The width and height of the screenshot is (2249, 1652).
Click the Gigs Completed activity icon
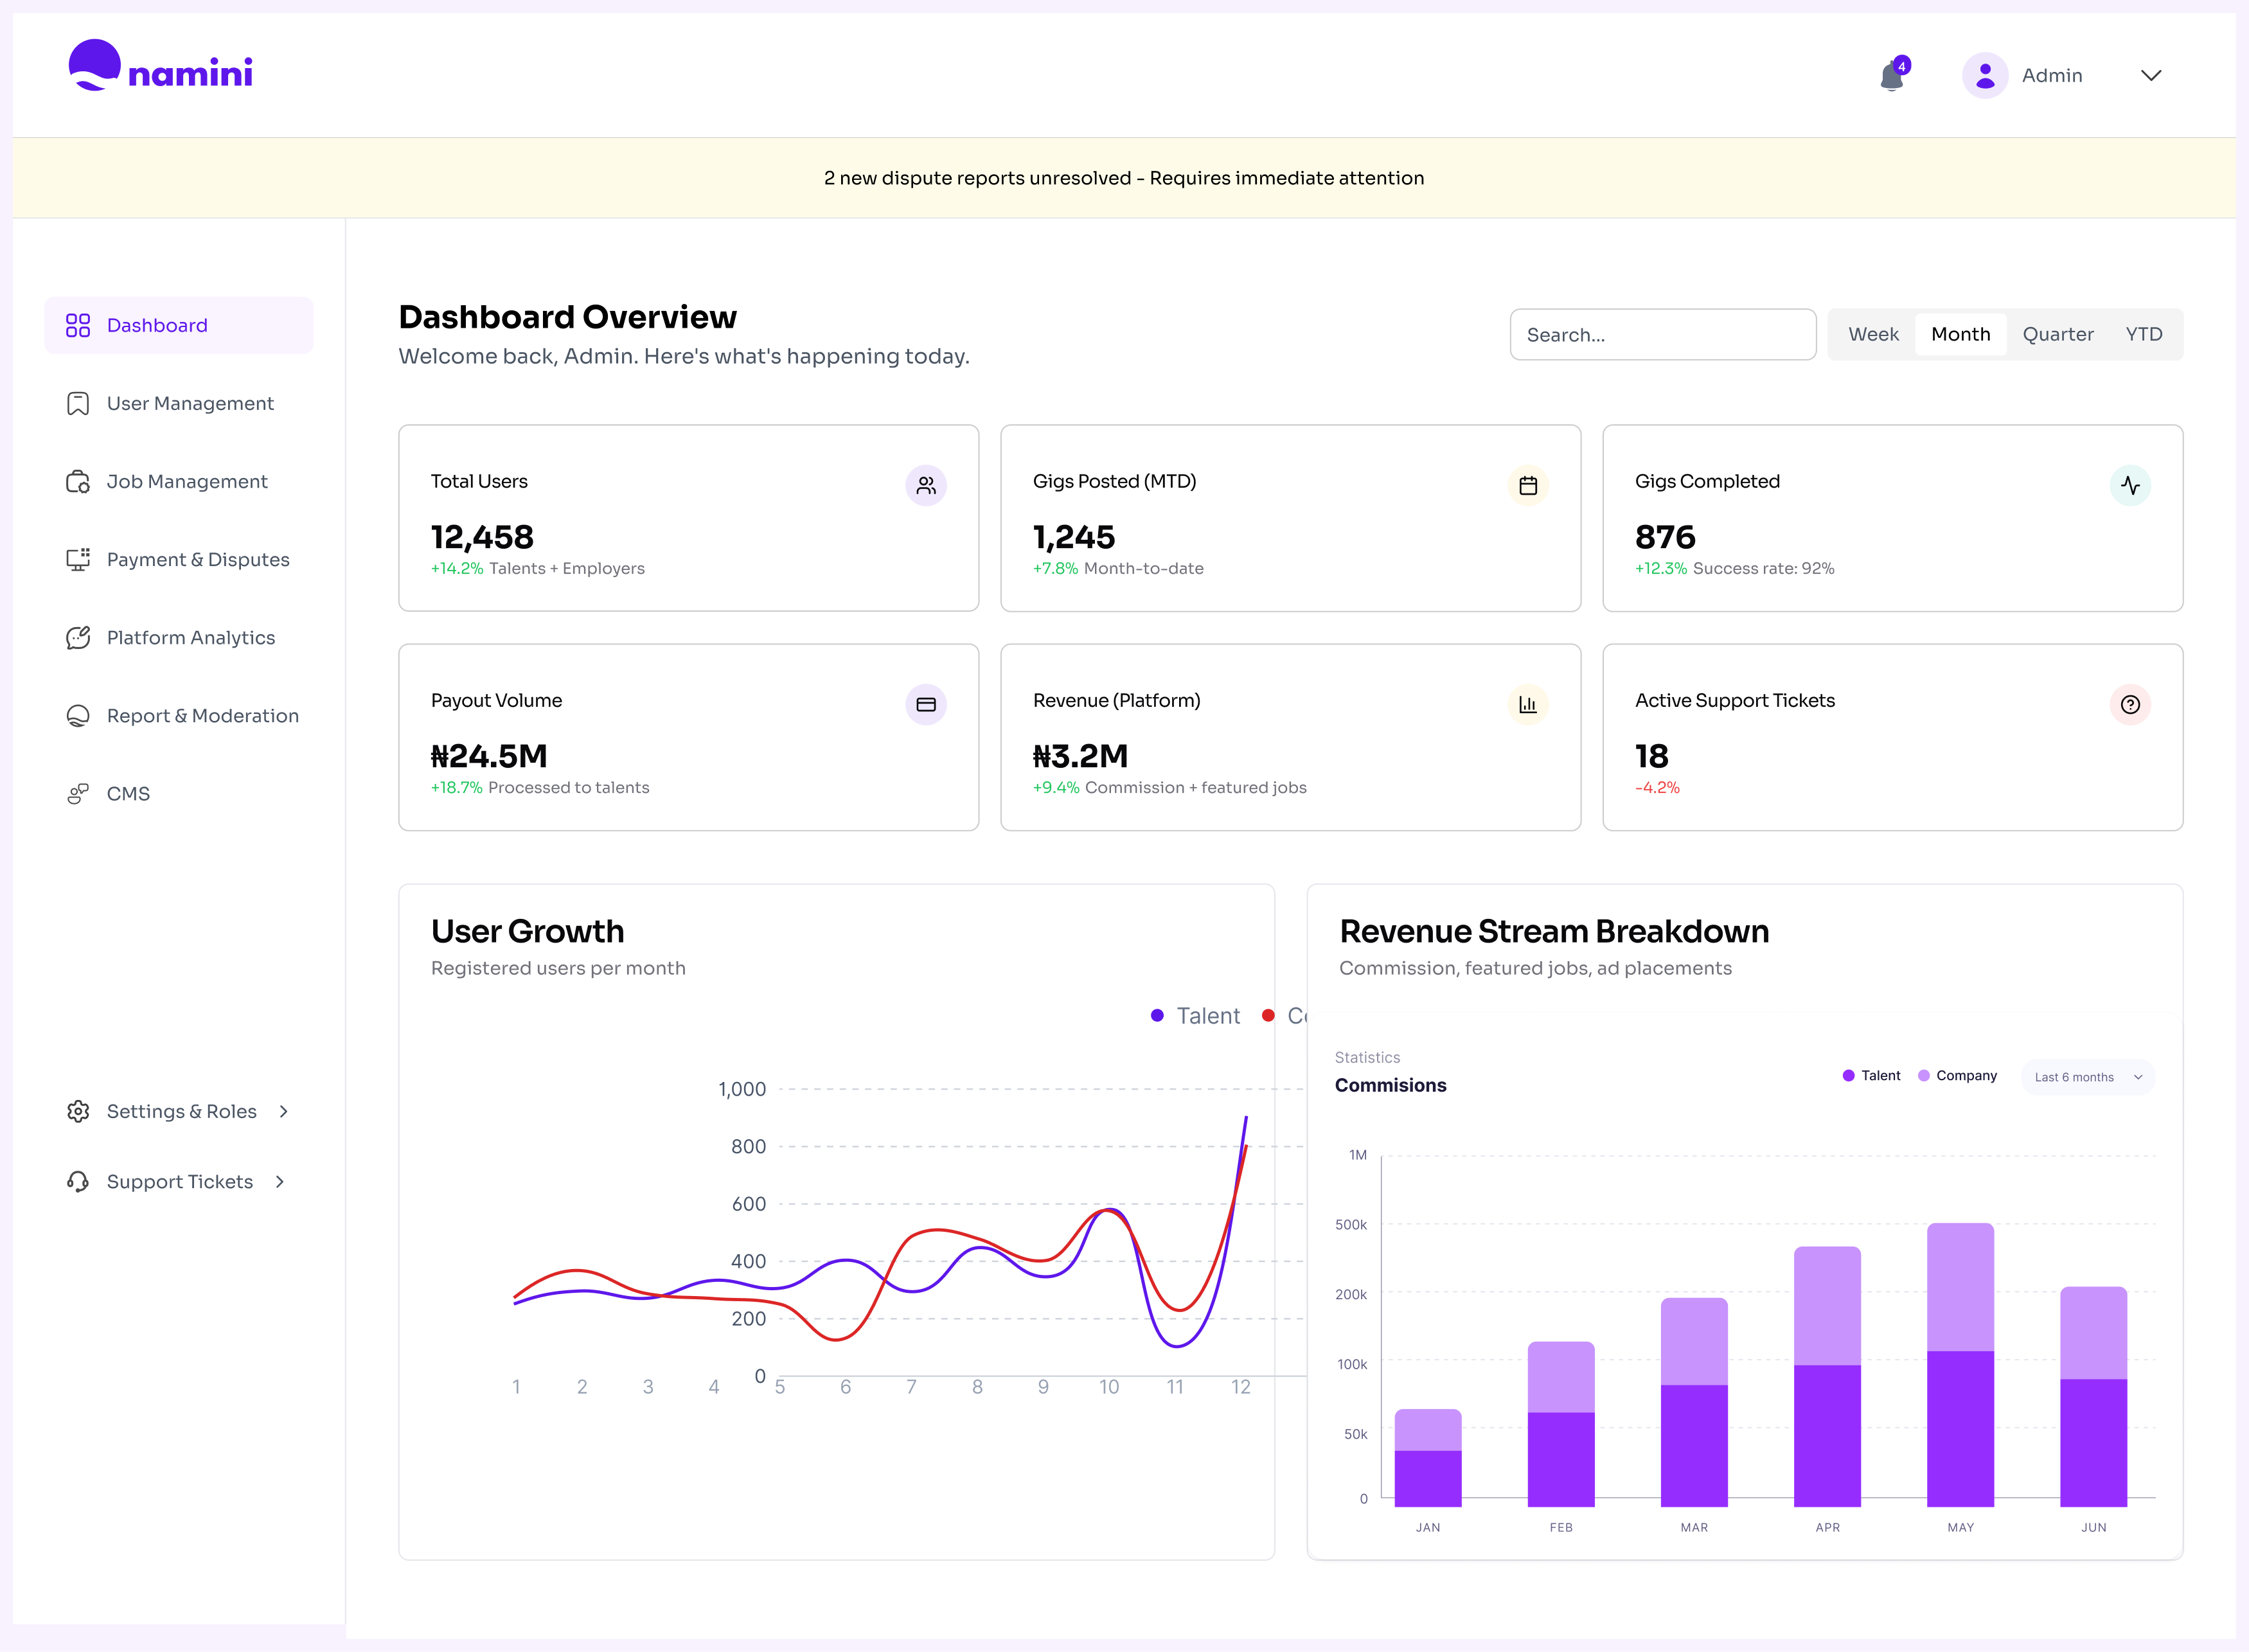[x=2130, y=485]
